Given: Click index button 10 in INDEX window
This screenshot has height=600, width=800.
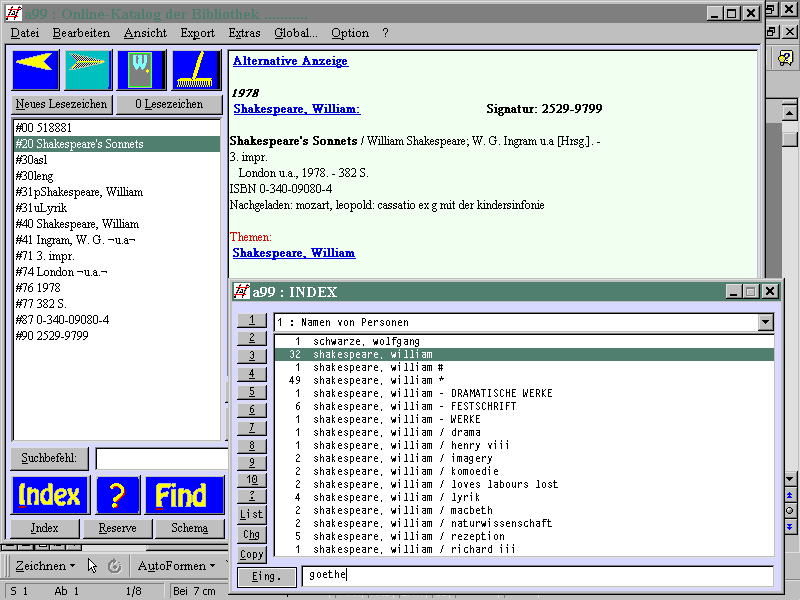Looking at the screenshot, I should tap(252, 480).
